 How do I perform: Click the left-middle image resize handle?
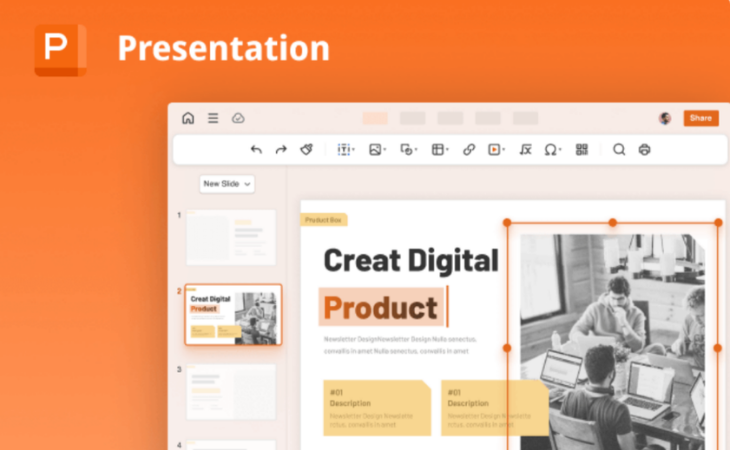point(507,348)
